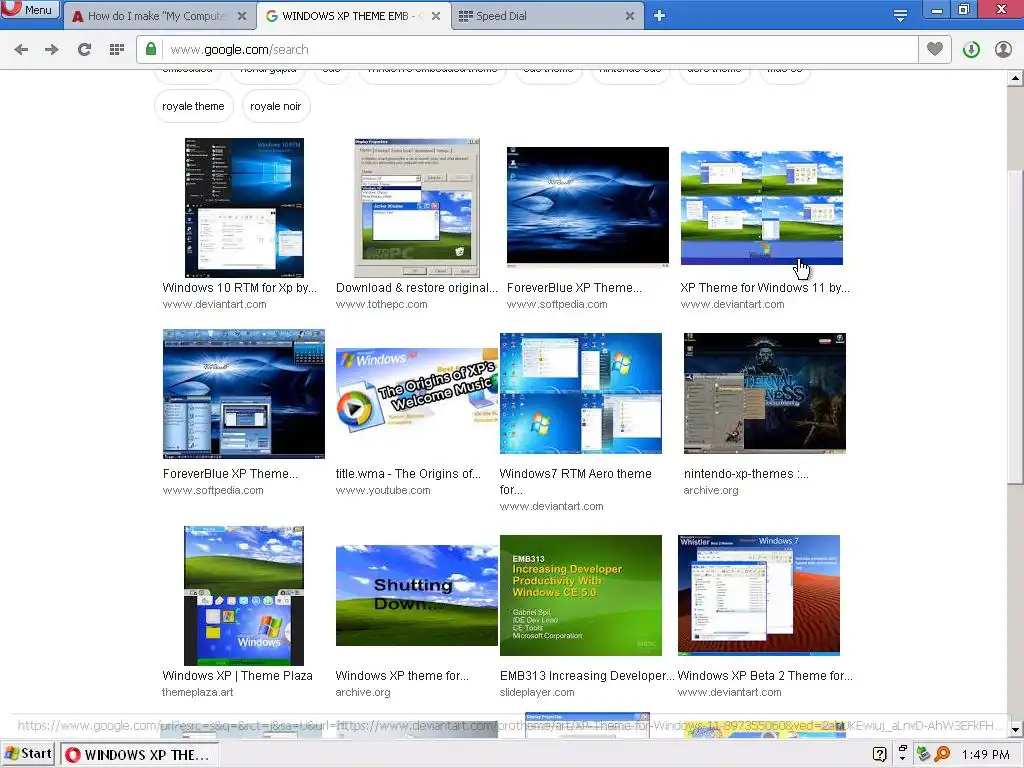Click the page scrollbar down arrow
This screenshot has height=768, width=1024.
(1015, 729)
